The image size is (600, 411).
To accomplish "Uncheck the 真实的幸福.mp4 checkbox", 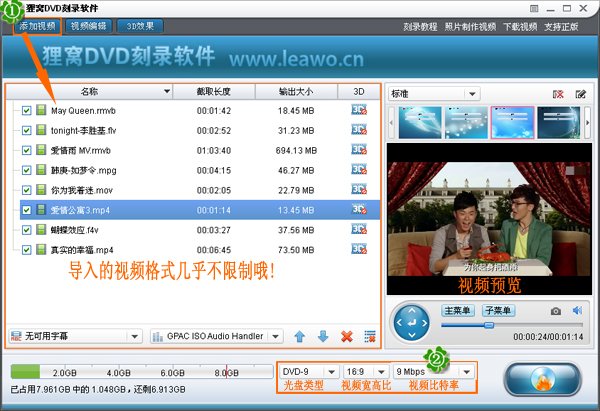I will tap(26, 250).
